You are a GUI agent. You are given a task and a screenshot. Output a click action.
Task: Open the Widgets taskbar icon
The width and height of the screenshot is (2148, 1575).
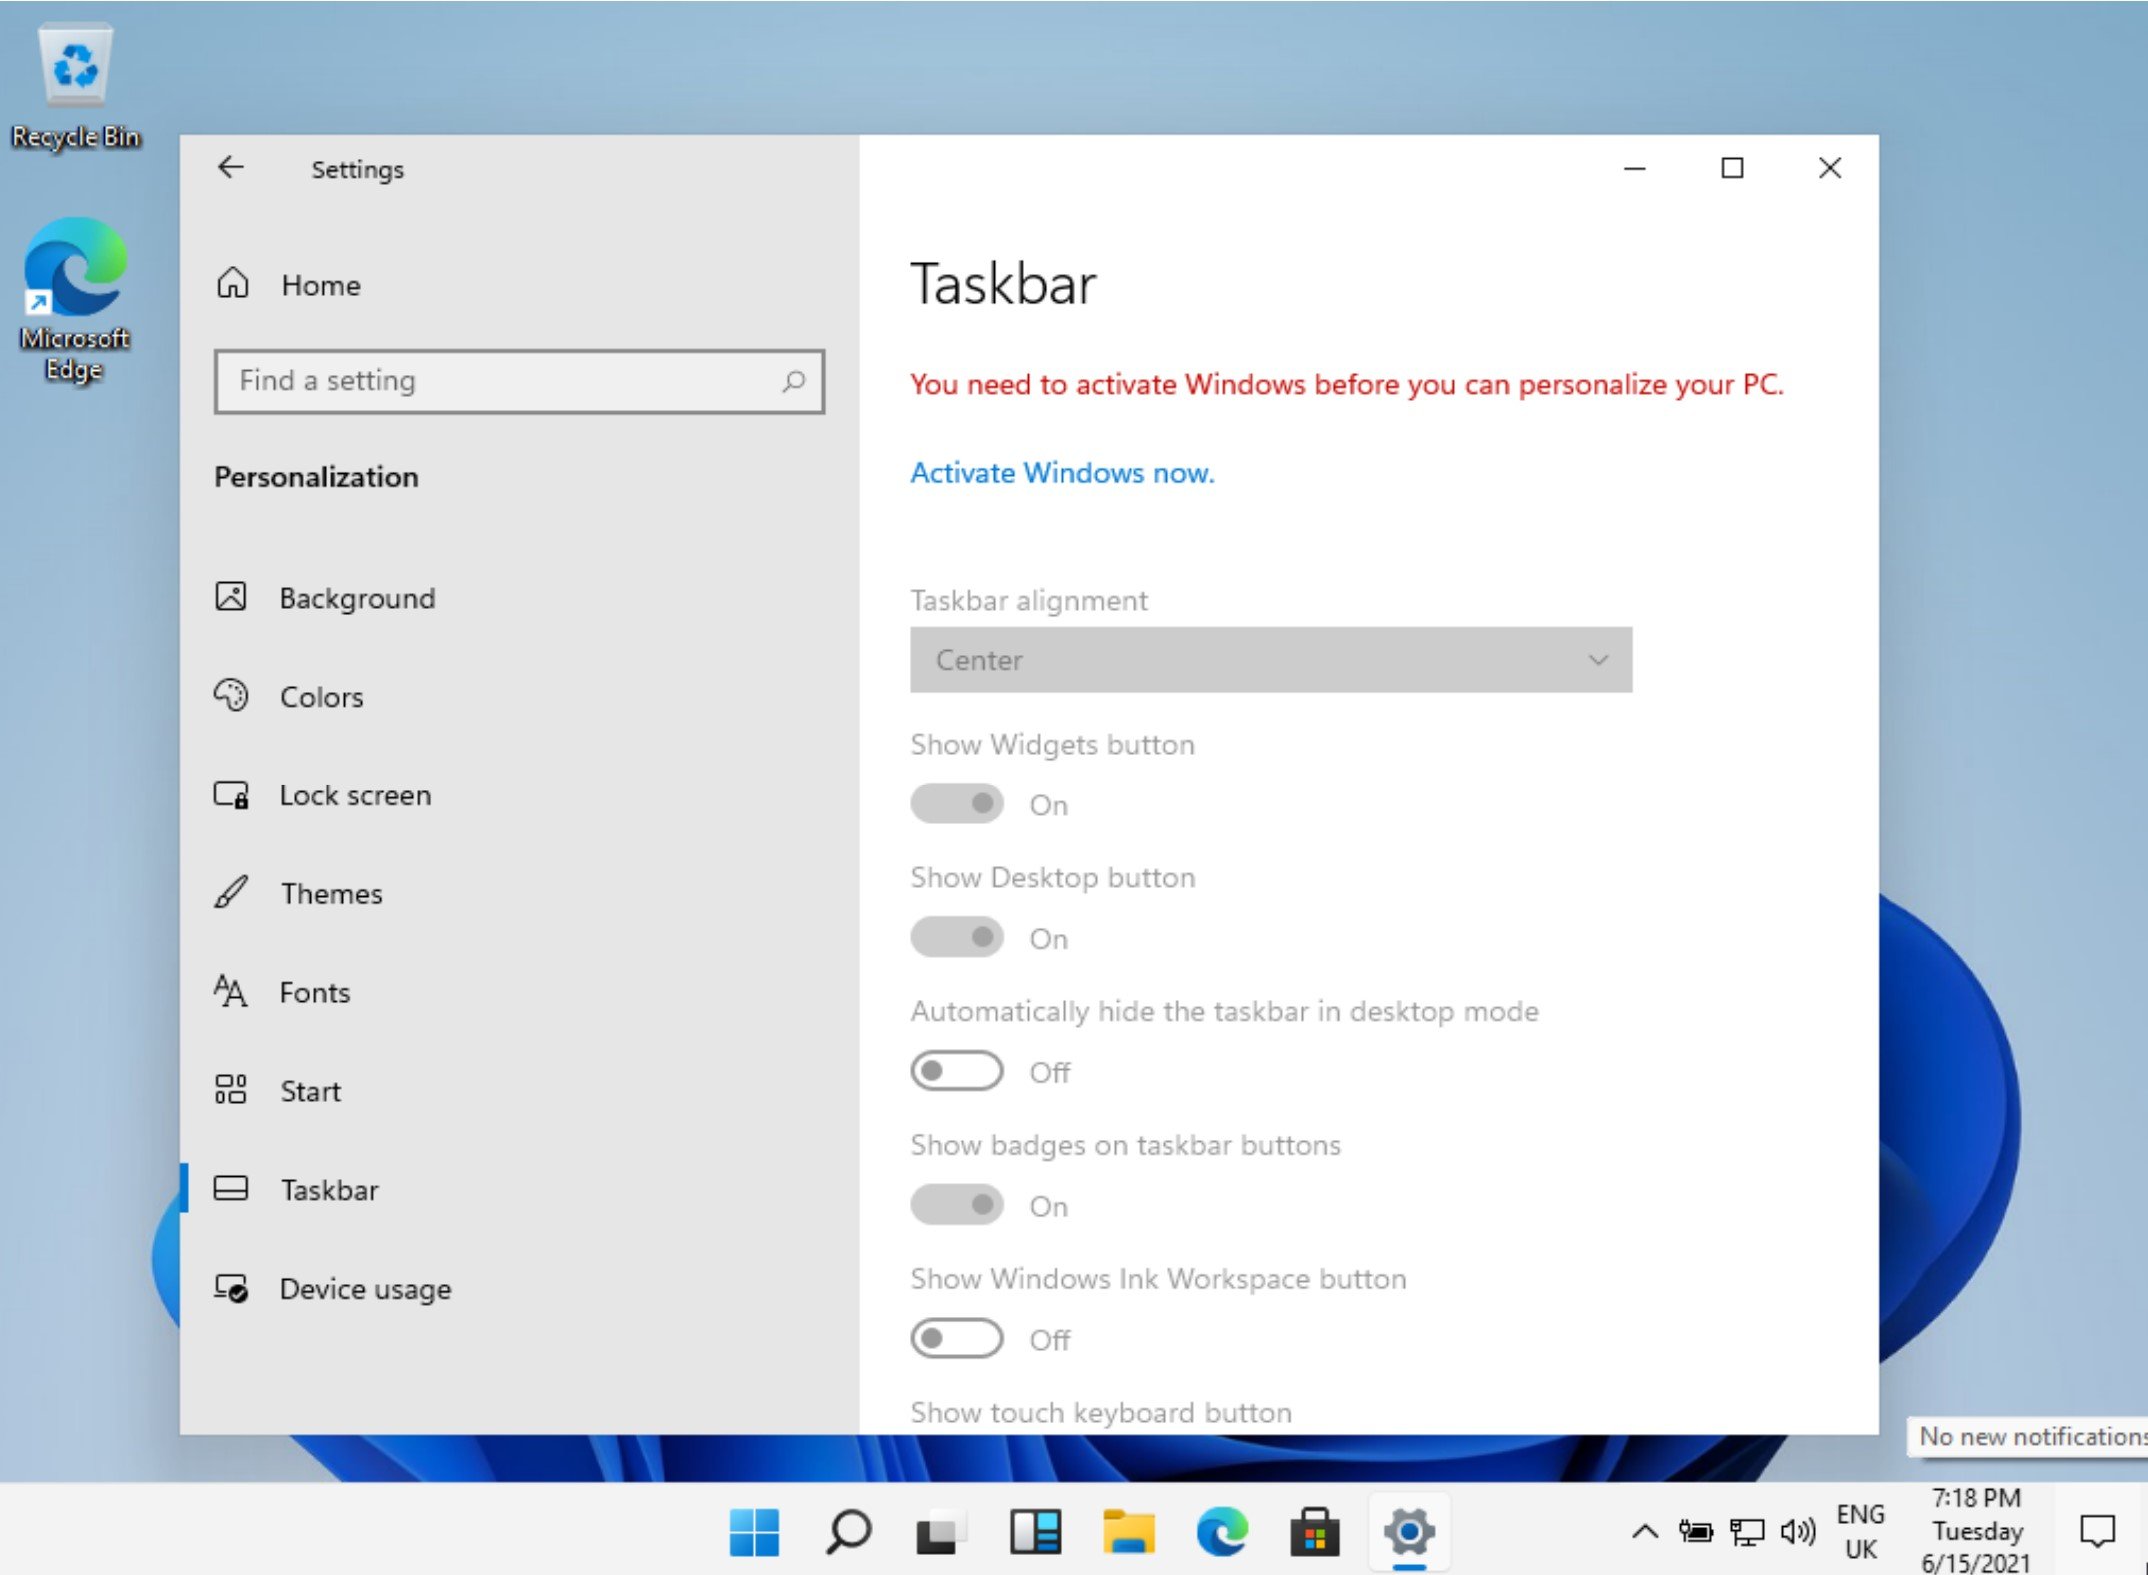(x=1034, y=1531)
